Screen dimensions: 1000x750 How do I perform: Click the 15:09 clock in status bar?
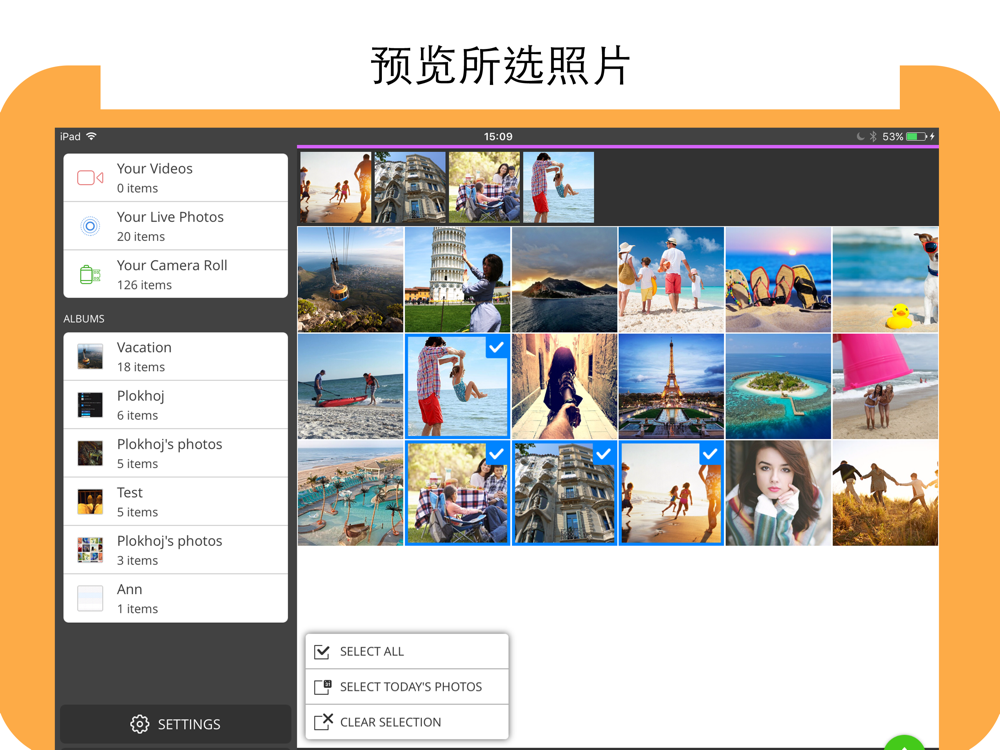click(x=498, y=136)
